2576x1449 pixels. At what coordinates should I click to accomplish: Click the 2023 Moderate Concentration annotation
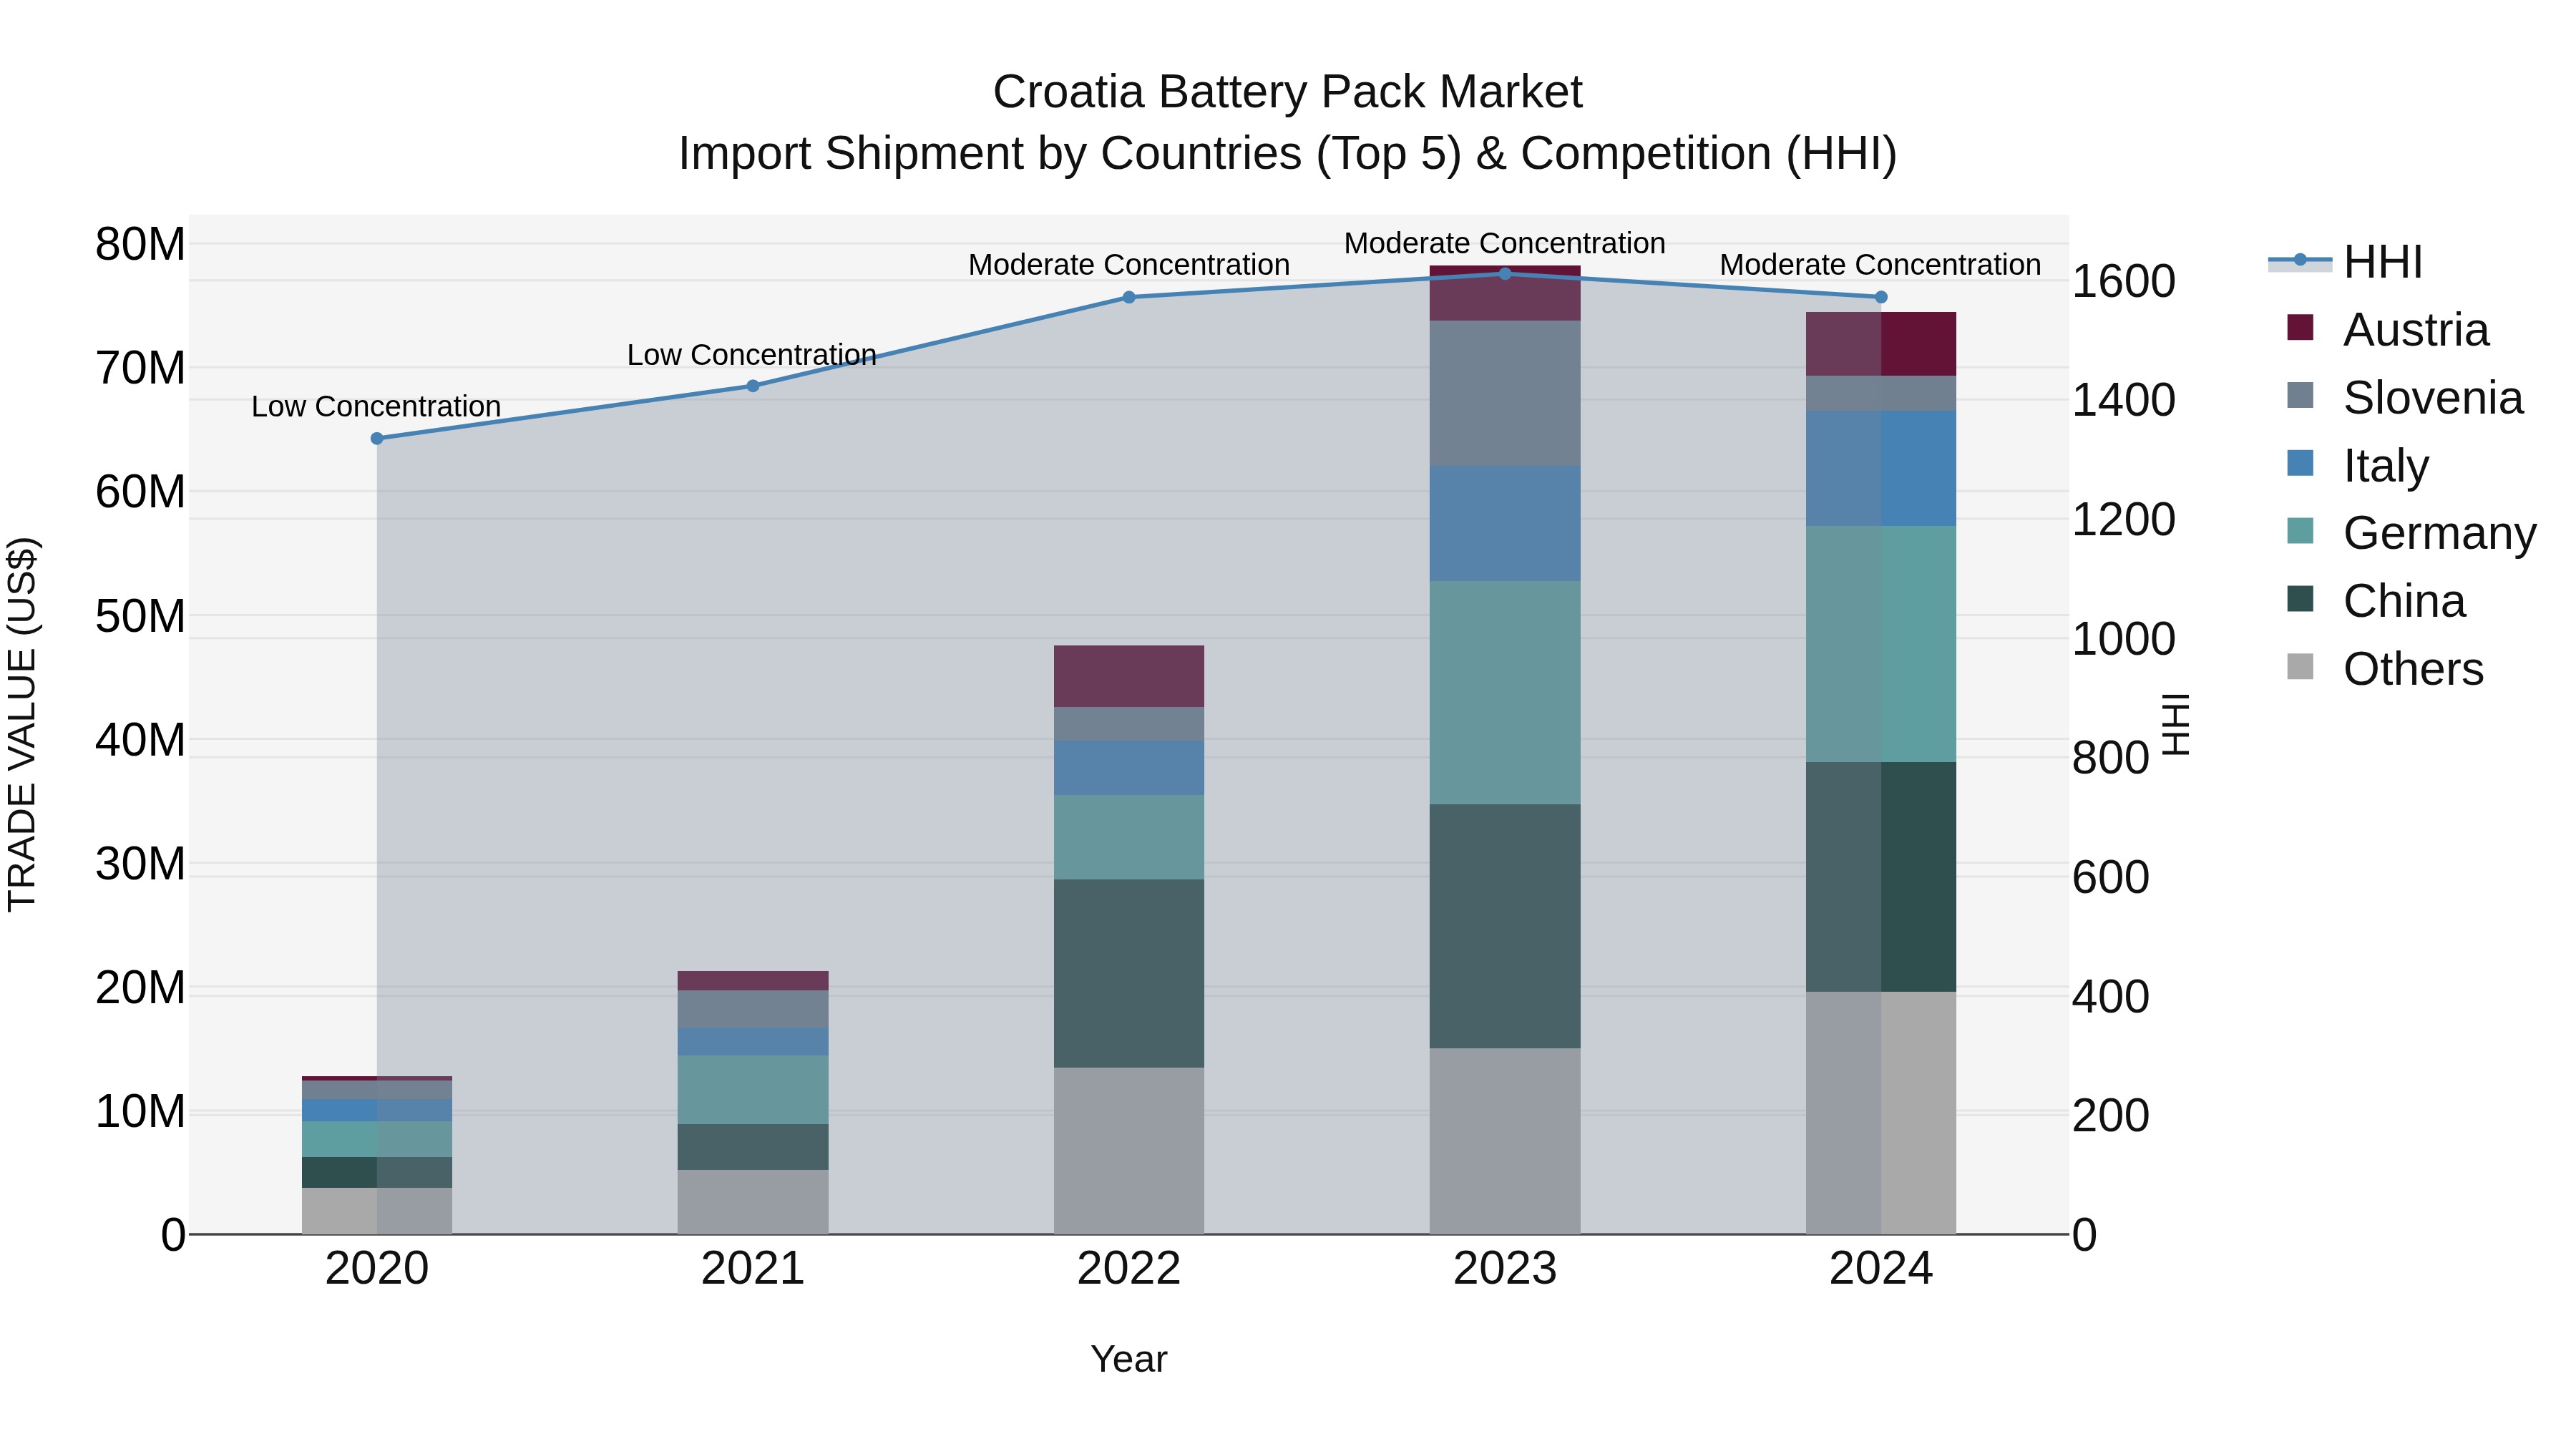(x=1505, y=243)
